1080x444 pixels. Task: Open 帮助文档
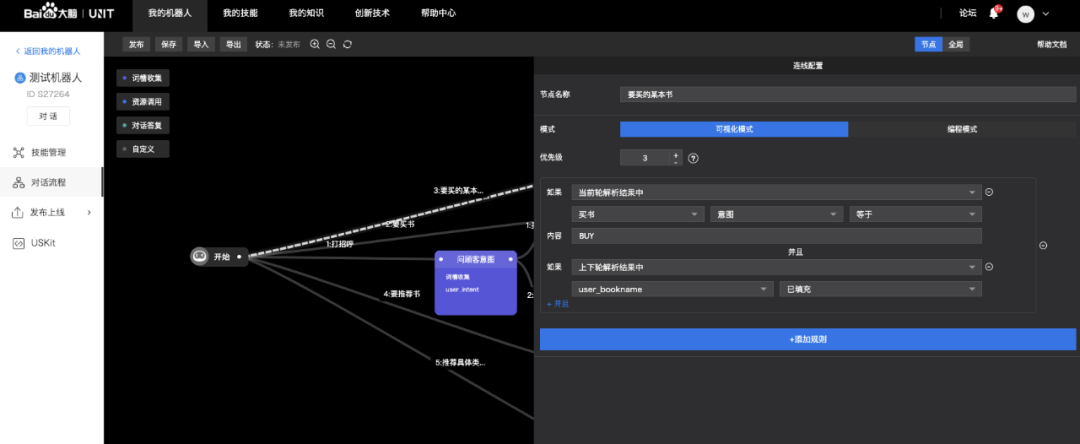point(1052,44)
